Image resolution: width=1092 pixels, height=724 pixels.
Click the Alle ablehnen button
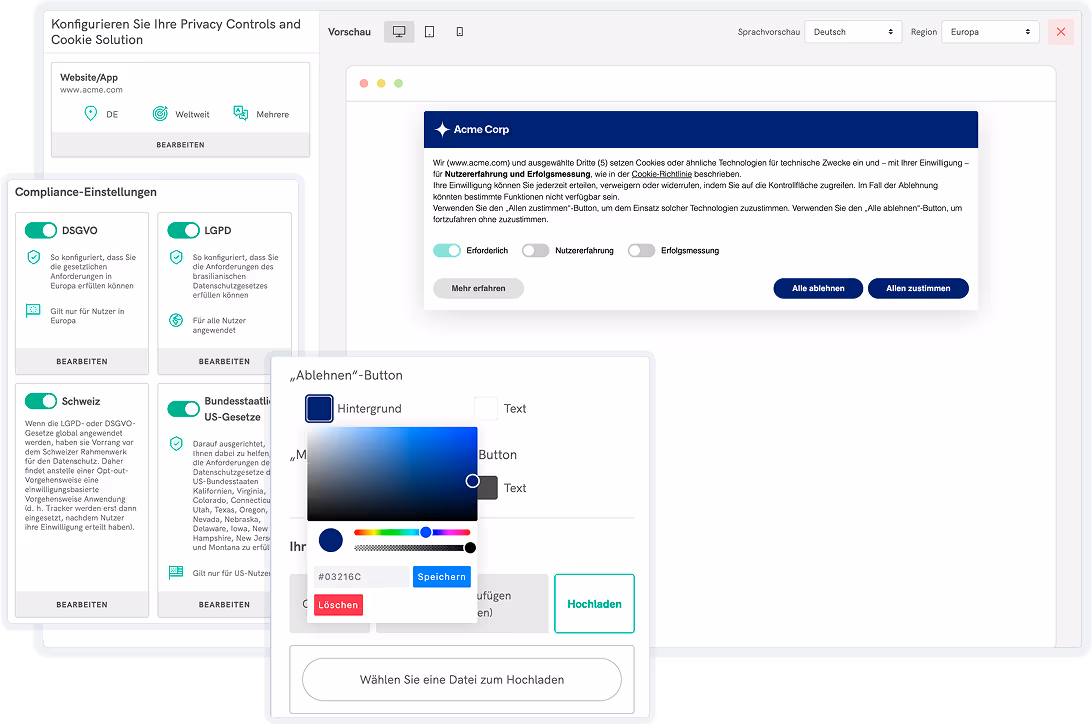pyautogui.click(x=818, y=288)
